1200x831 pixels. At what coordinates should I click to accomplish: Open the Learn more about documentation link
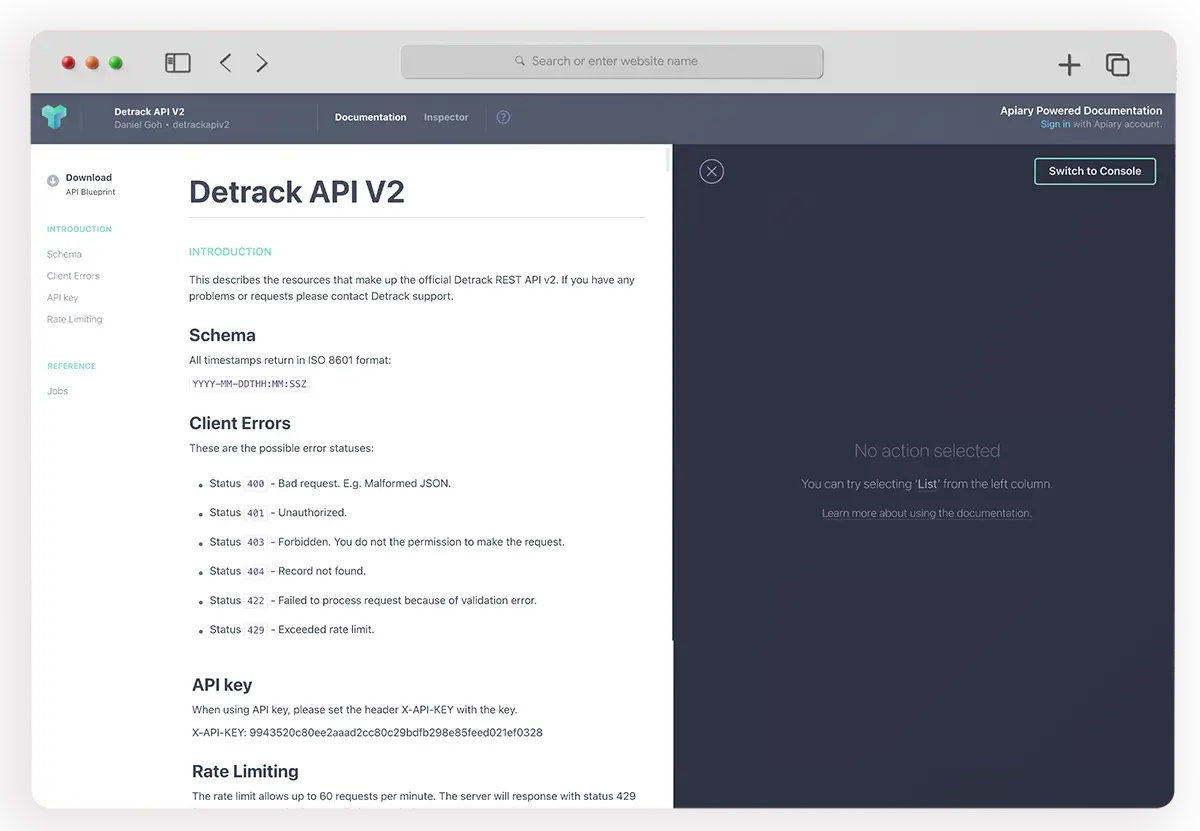point(926,512)
